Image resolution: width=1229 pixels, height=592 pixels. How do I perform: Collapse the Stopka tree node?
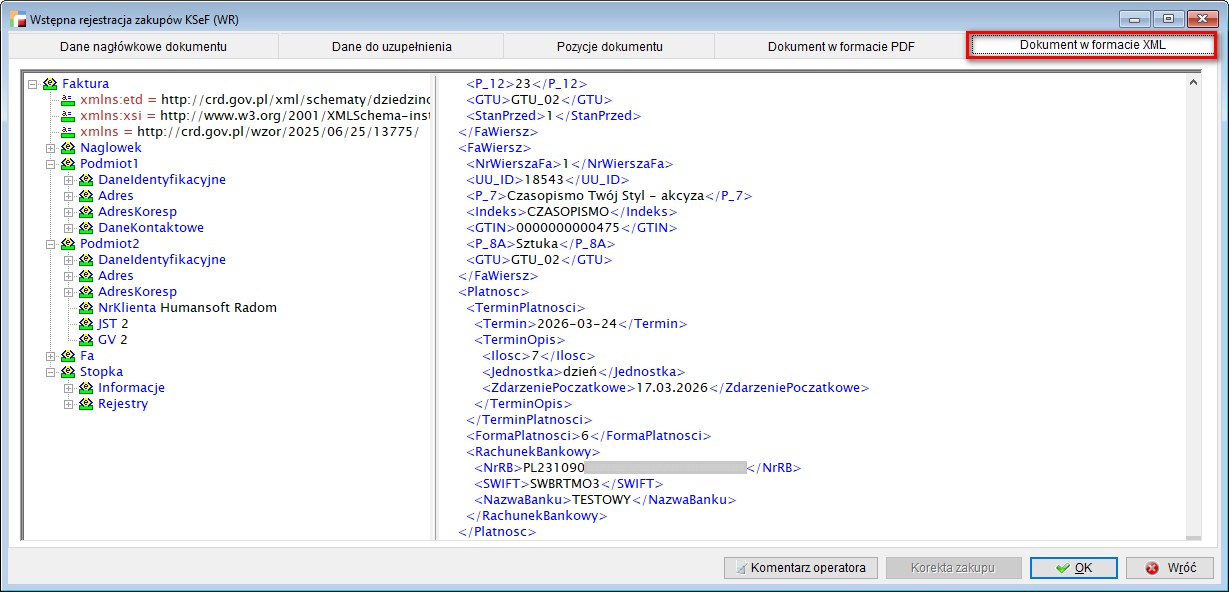click(51, 372)
